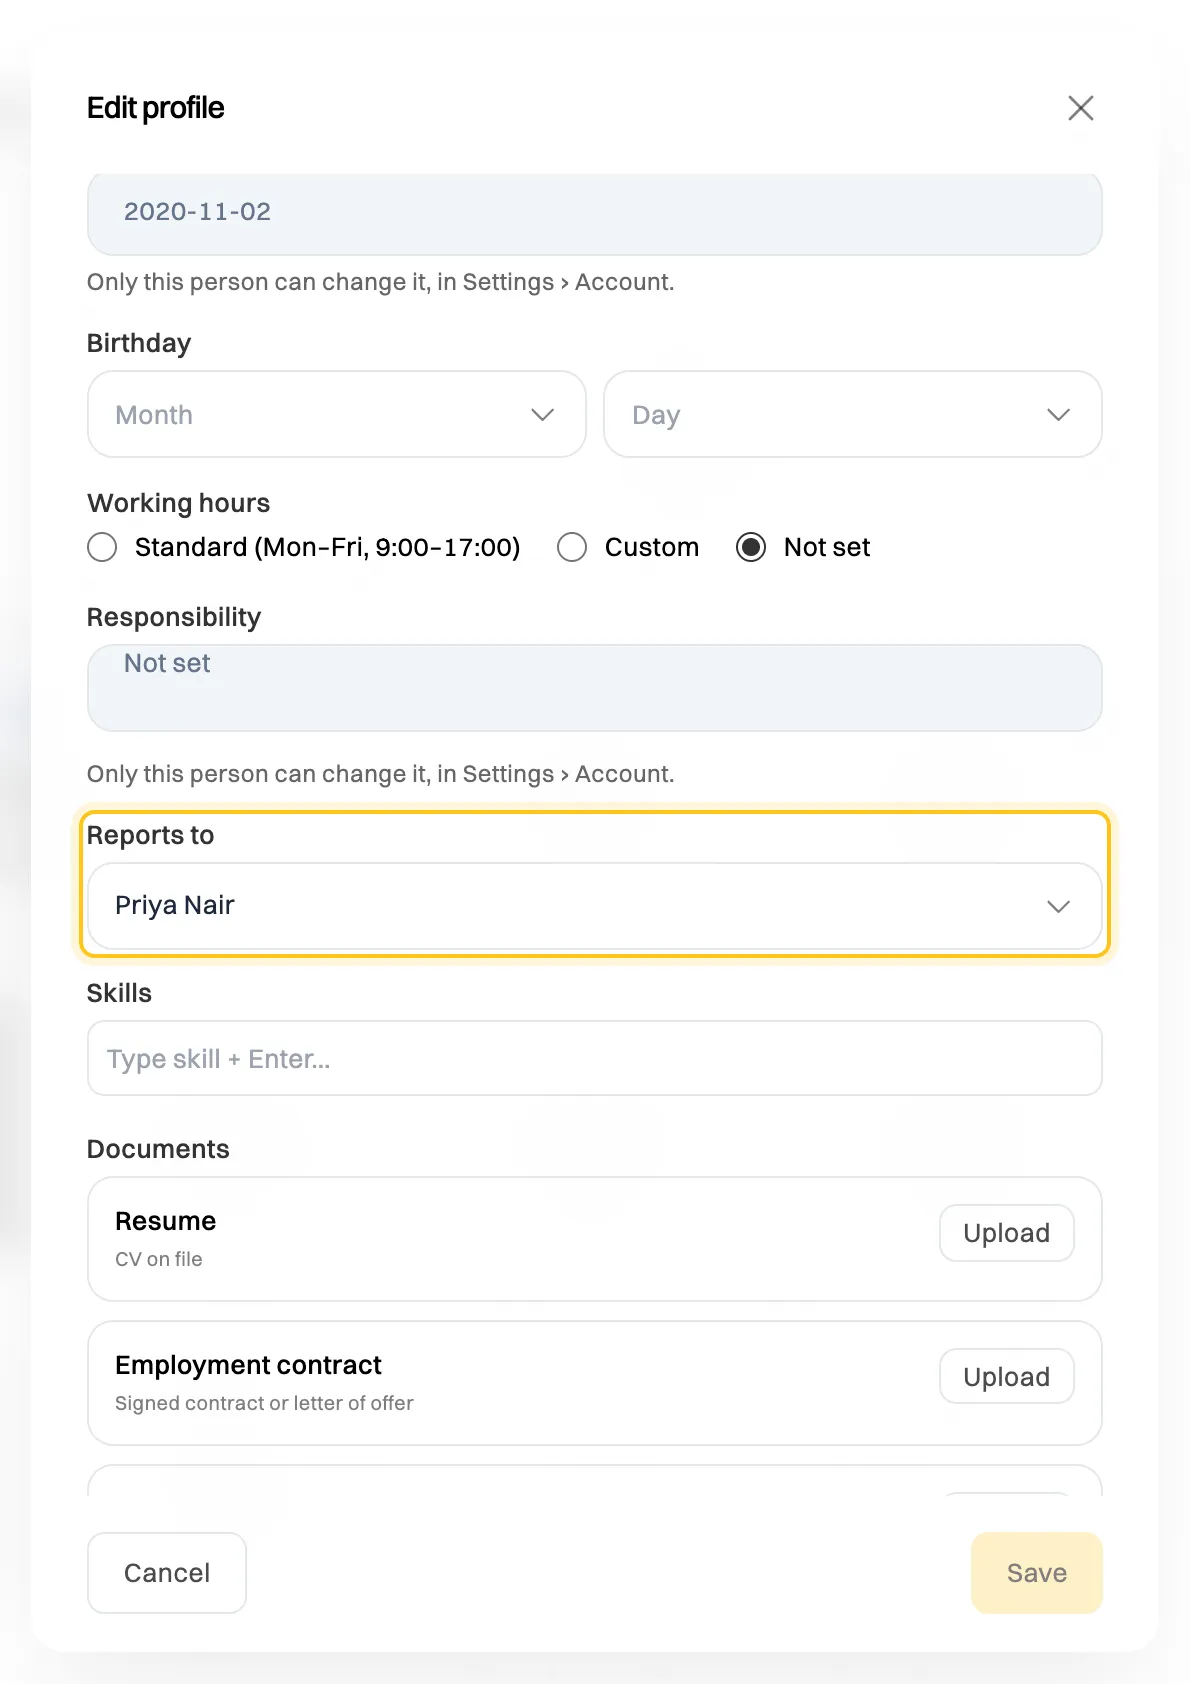This screenshot has width=1190, height=1684.
Task: Click the Responsibility Not set text area
Action: 595,688
